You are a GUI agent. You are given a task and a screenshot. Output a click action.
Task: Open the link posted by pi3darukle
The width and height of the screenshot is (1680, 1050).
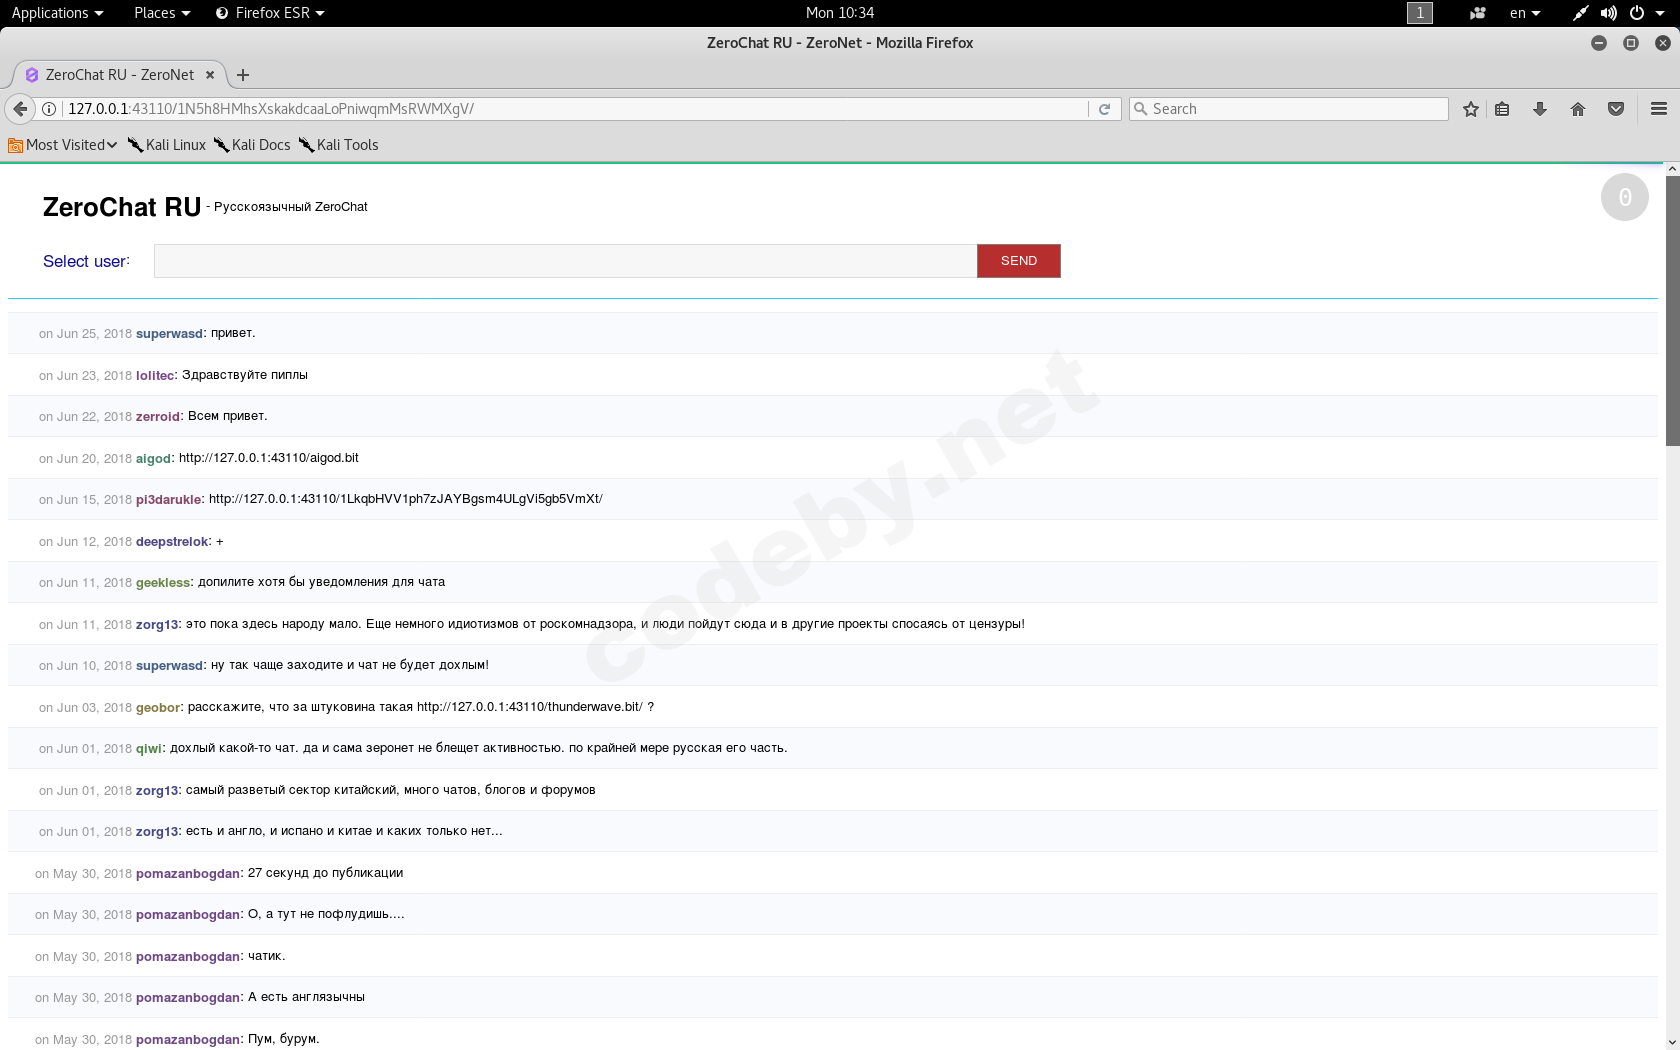tap(406, 498)
